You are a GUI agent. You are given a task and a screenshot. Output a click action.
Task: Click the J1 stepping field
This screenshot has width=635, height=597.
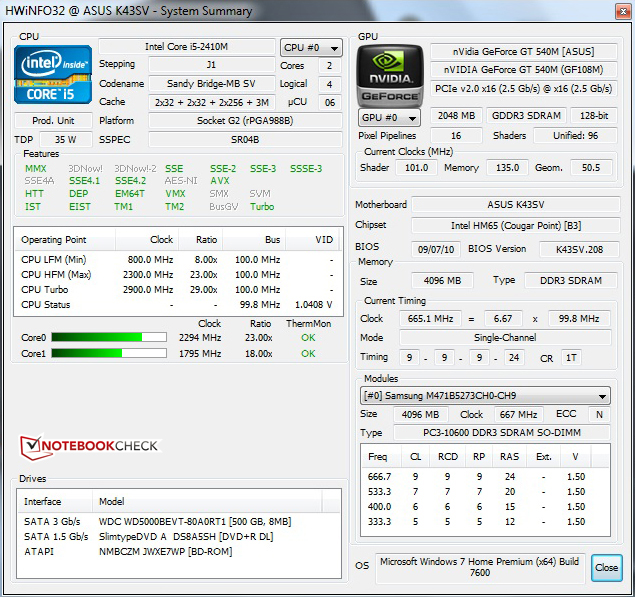(211, 65)
